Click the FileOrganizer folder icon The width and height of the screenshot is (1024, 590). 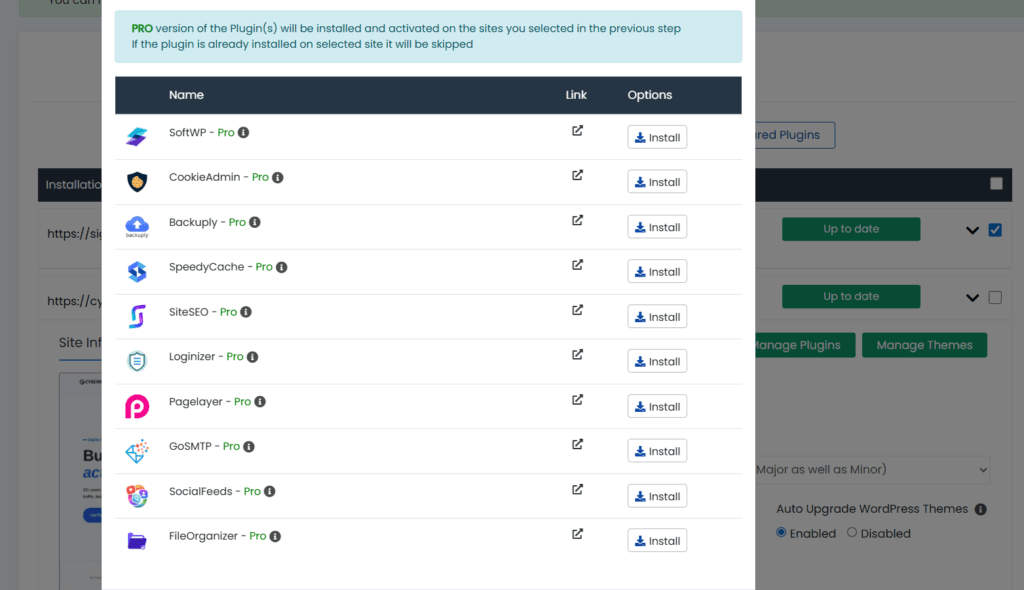137,536
